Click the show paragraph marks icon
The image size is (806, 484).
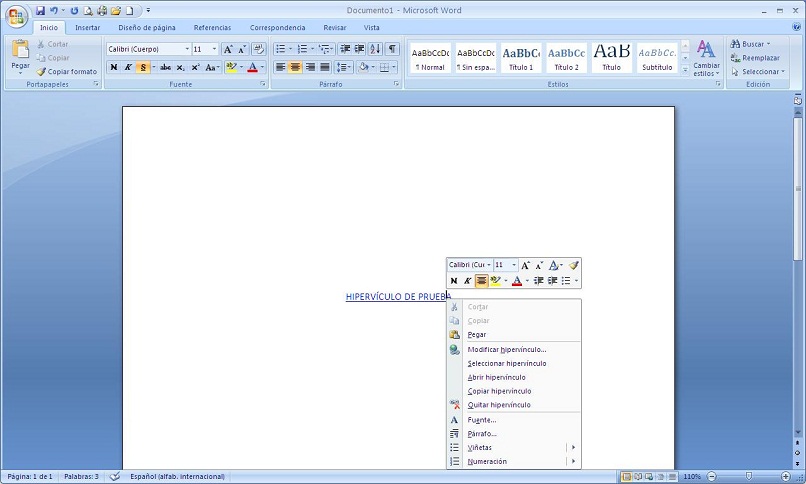[x=392, y=49]
